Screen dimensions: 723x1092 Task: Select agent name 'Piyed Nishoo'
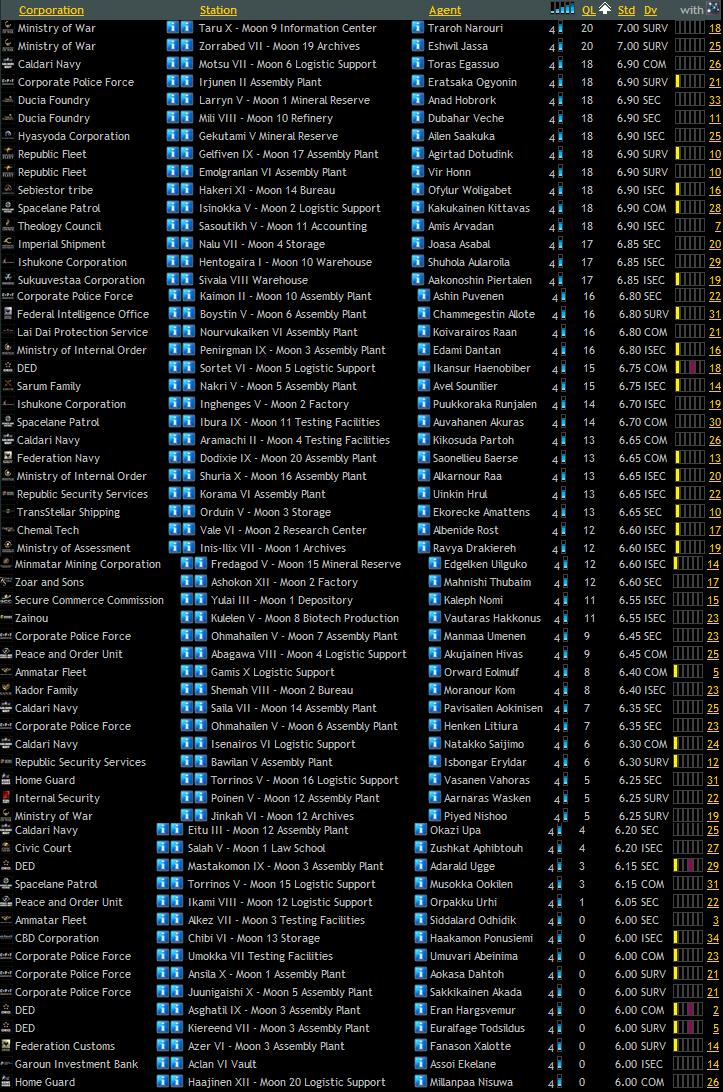476,816
